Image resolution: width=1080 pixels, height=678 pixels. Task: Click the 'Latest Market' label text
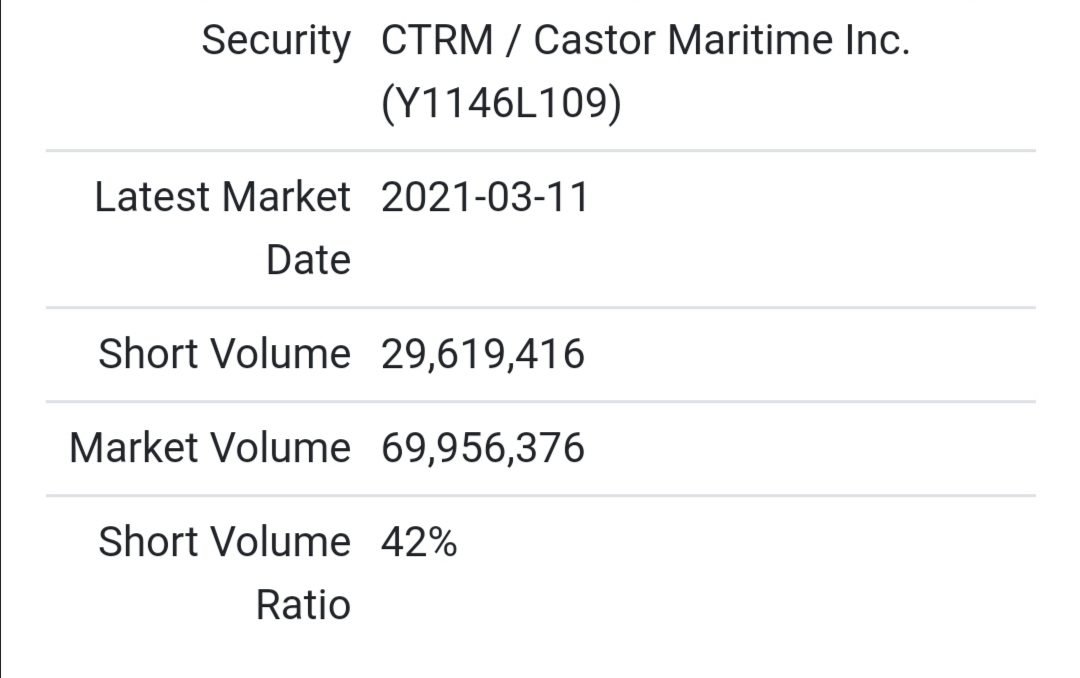coord(222,197)
